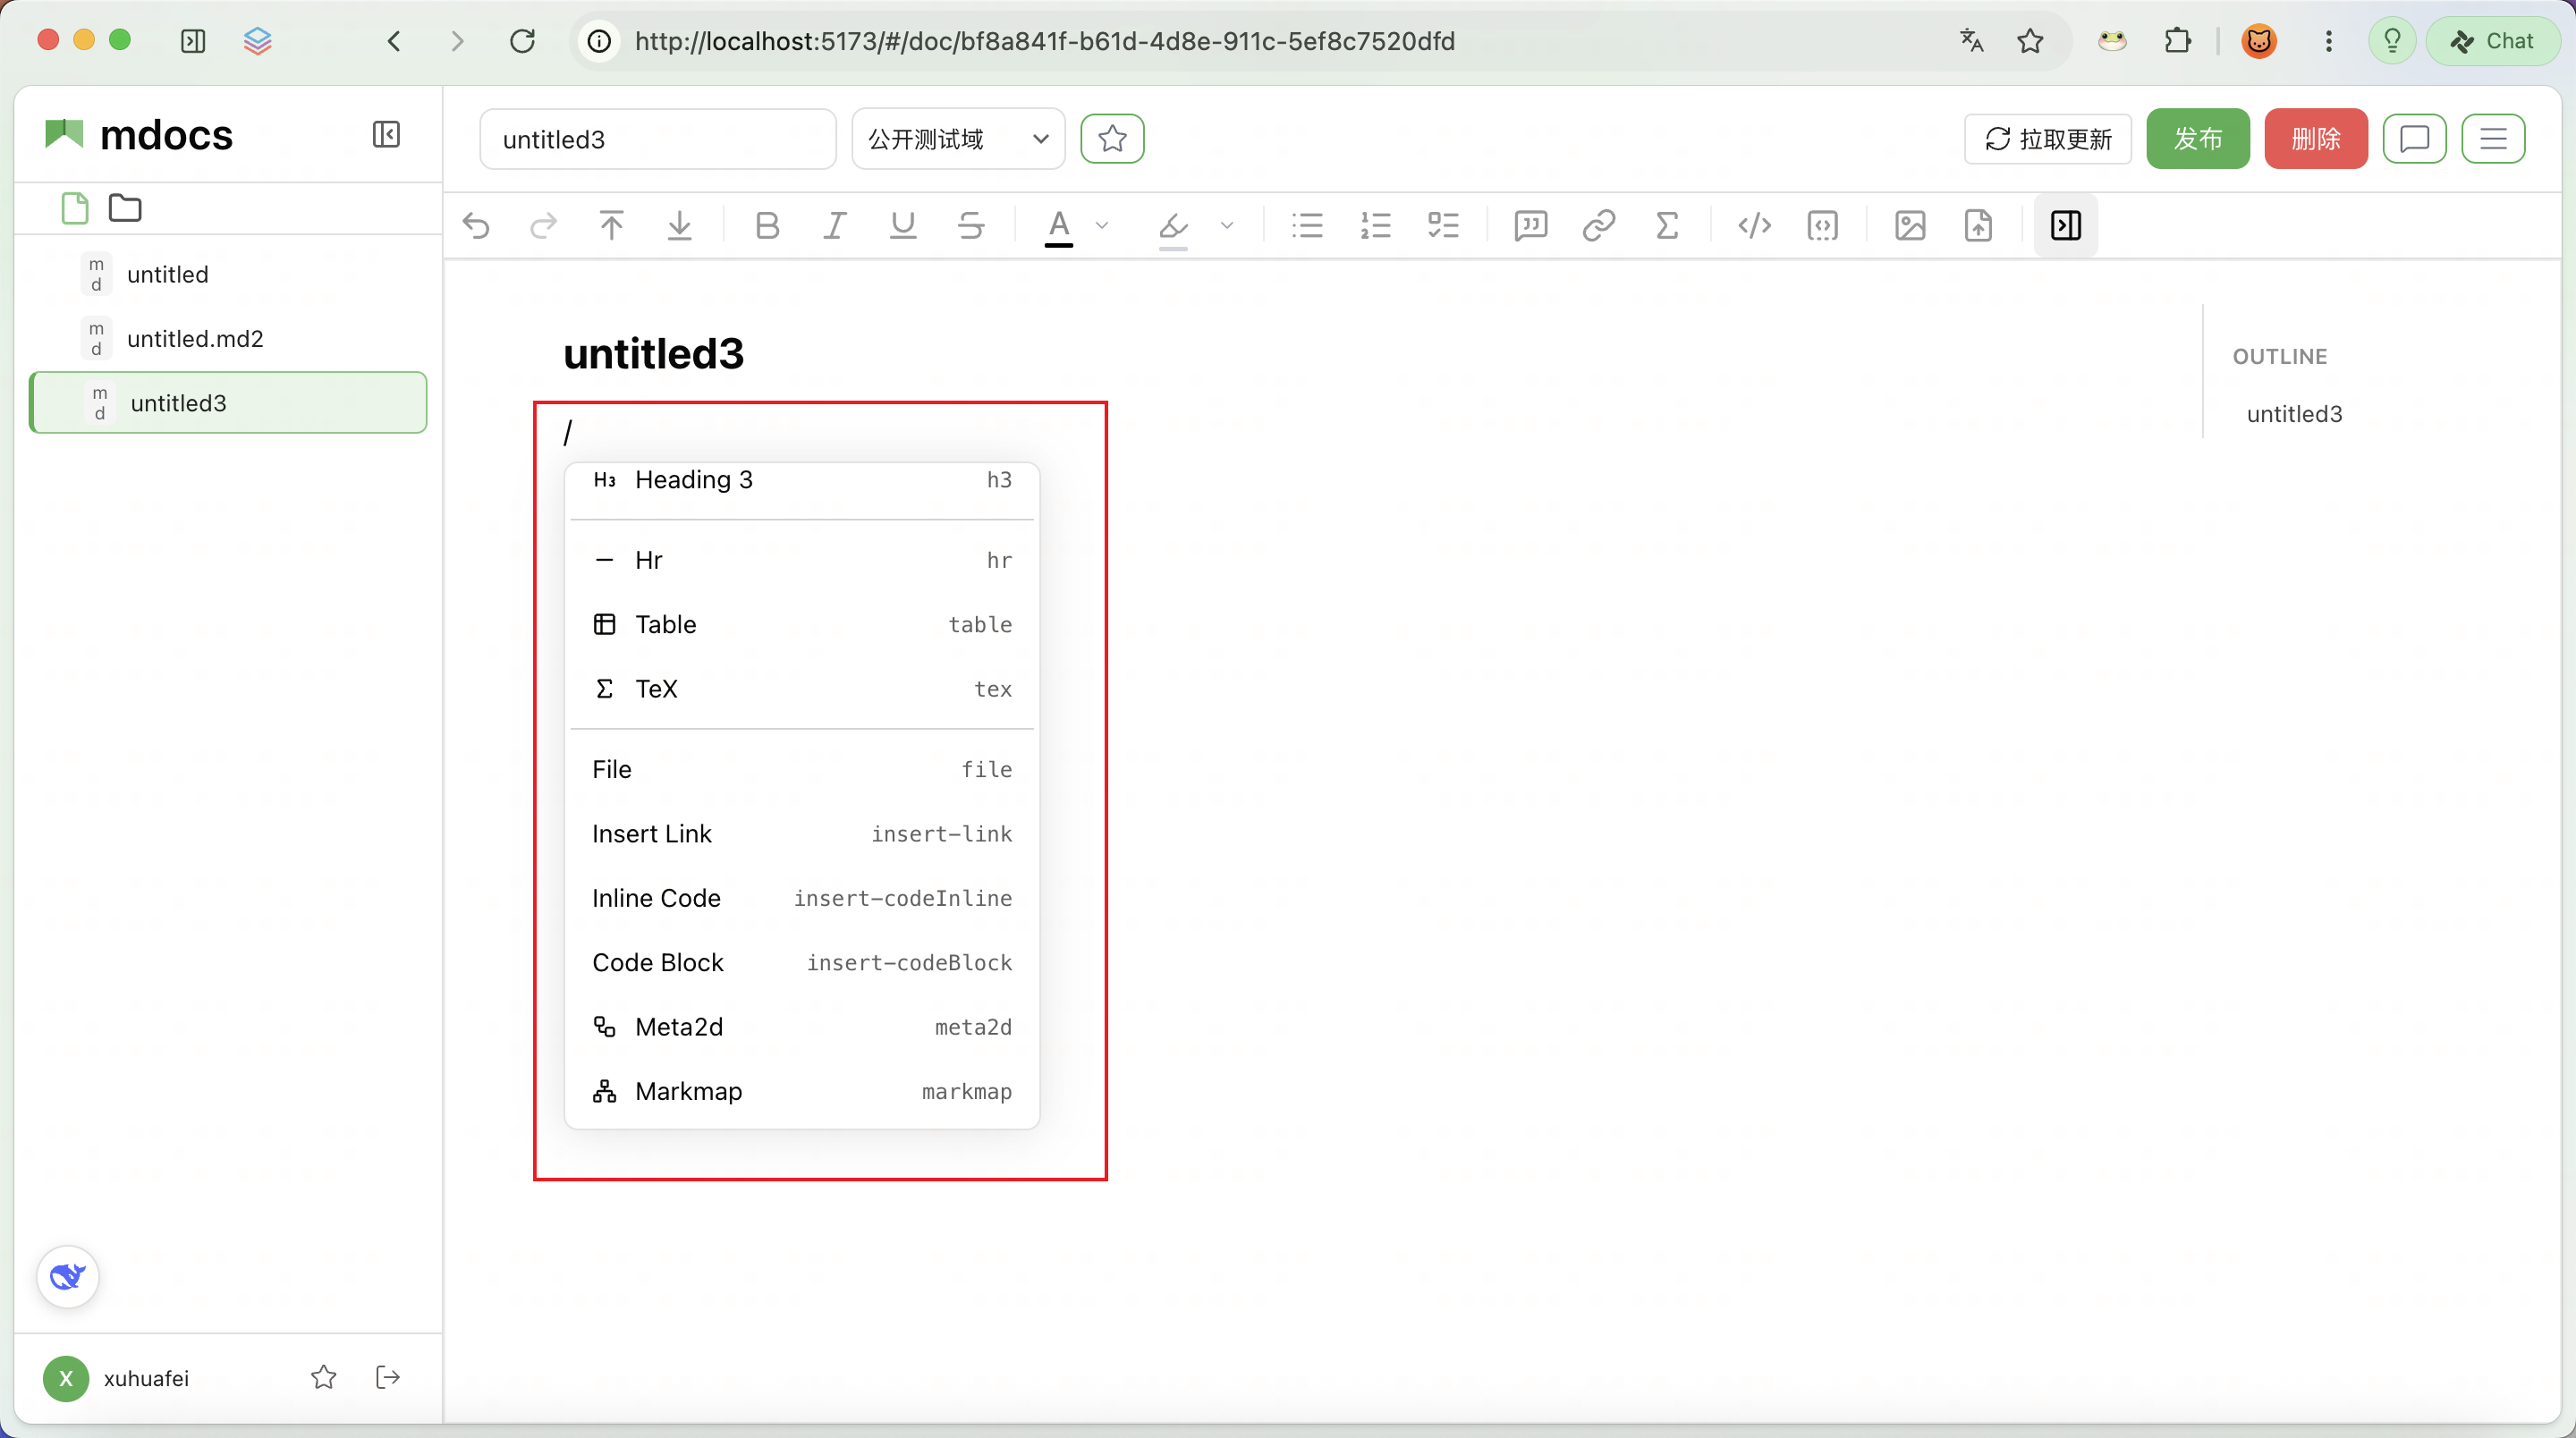The width and height of the screenshot is (2576, 1438).
Task: Favorite this document with star button
Action: [1112, 139]
